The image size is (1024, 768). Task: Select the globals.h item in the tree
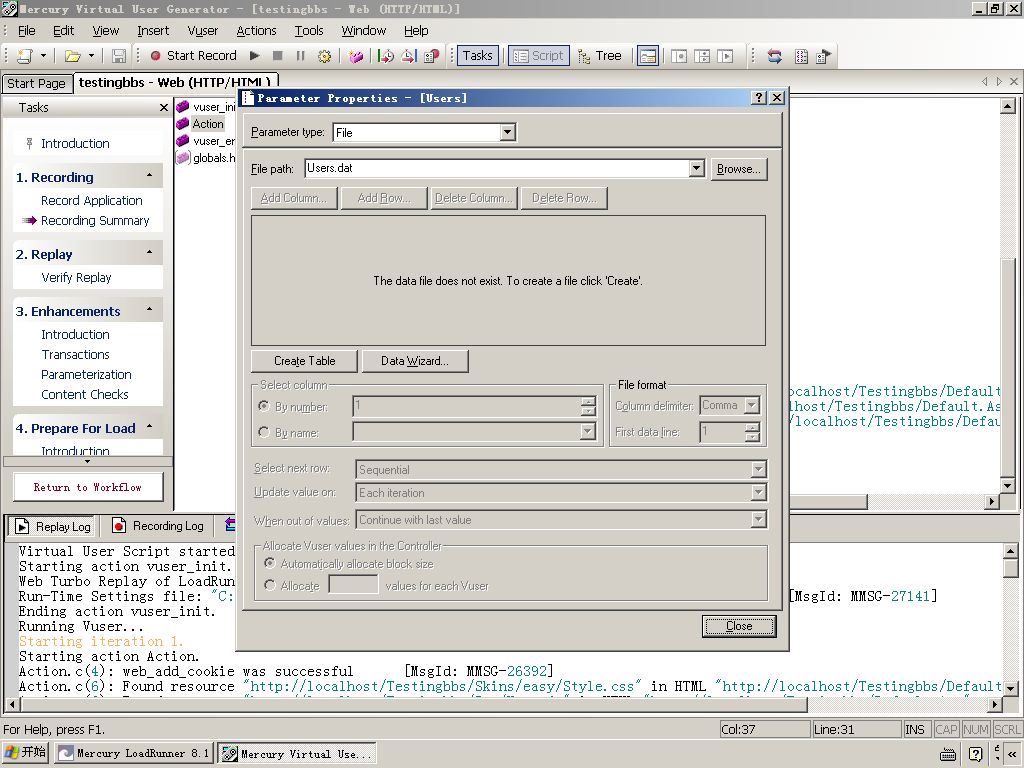[214, 158]
